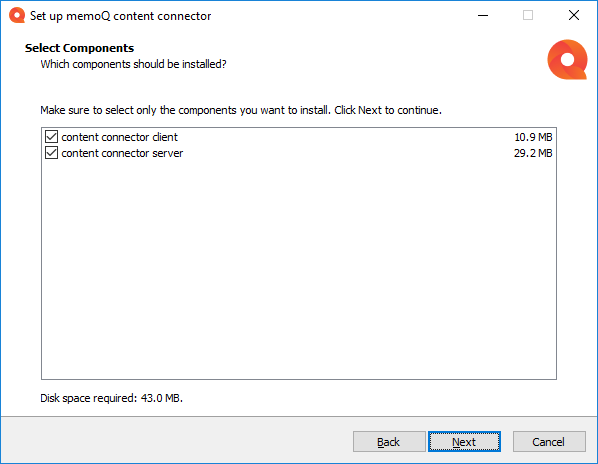Toggle the content connector server checkbox
Image resolution: width=598 pixels, height=464 pixels.
click(51, 153)
